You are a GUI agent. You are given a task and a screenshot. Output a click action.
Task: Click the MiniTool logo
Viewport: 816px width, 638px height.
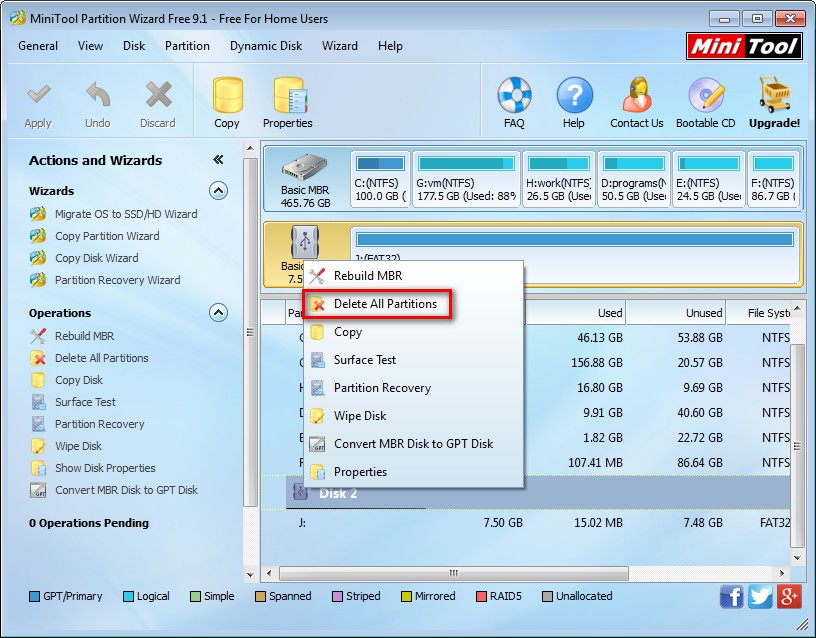(744, 46)
